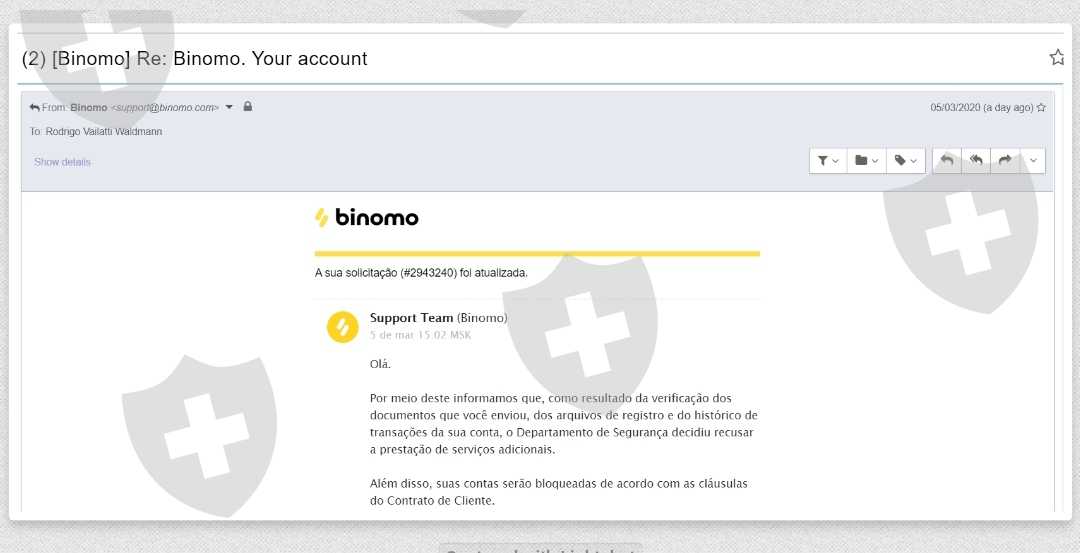Screen dimensions: 1080x553
Task: Toggle the star beside the message date
Action: (x=1041, y=107)
